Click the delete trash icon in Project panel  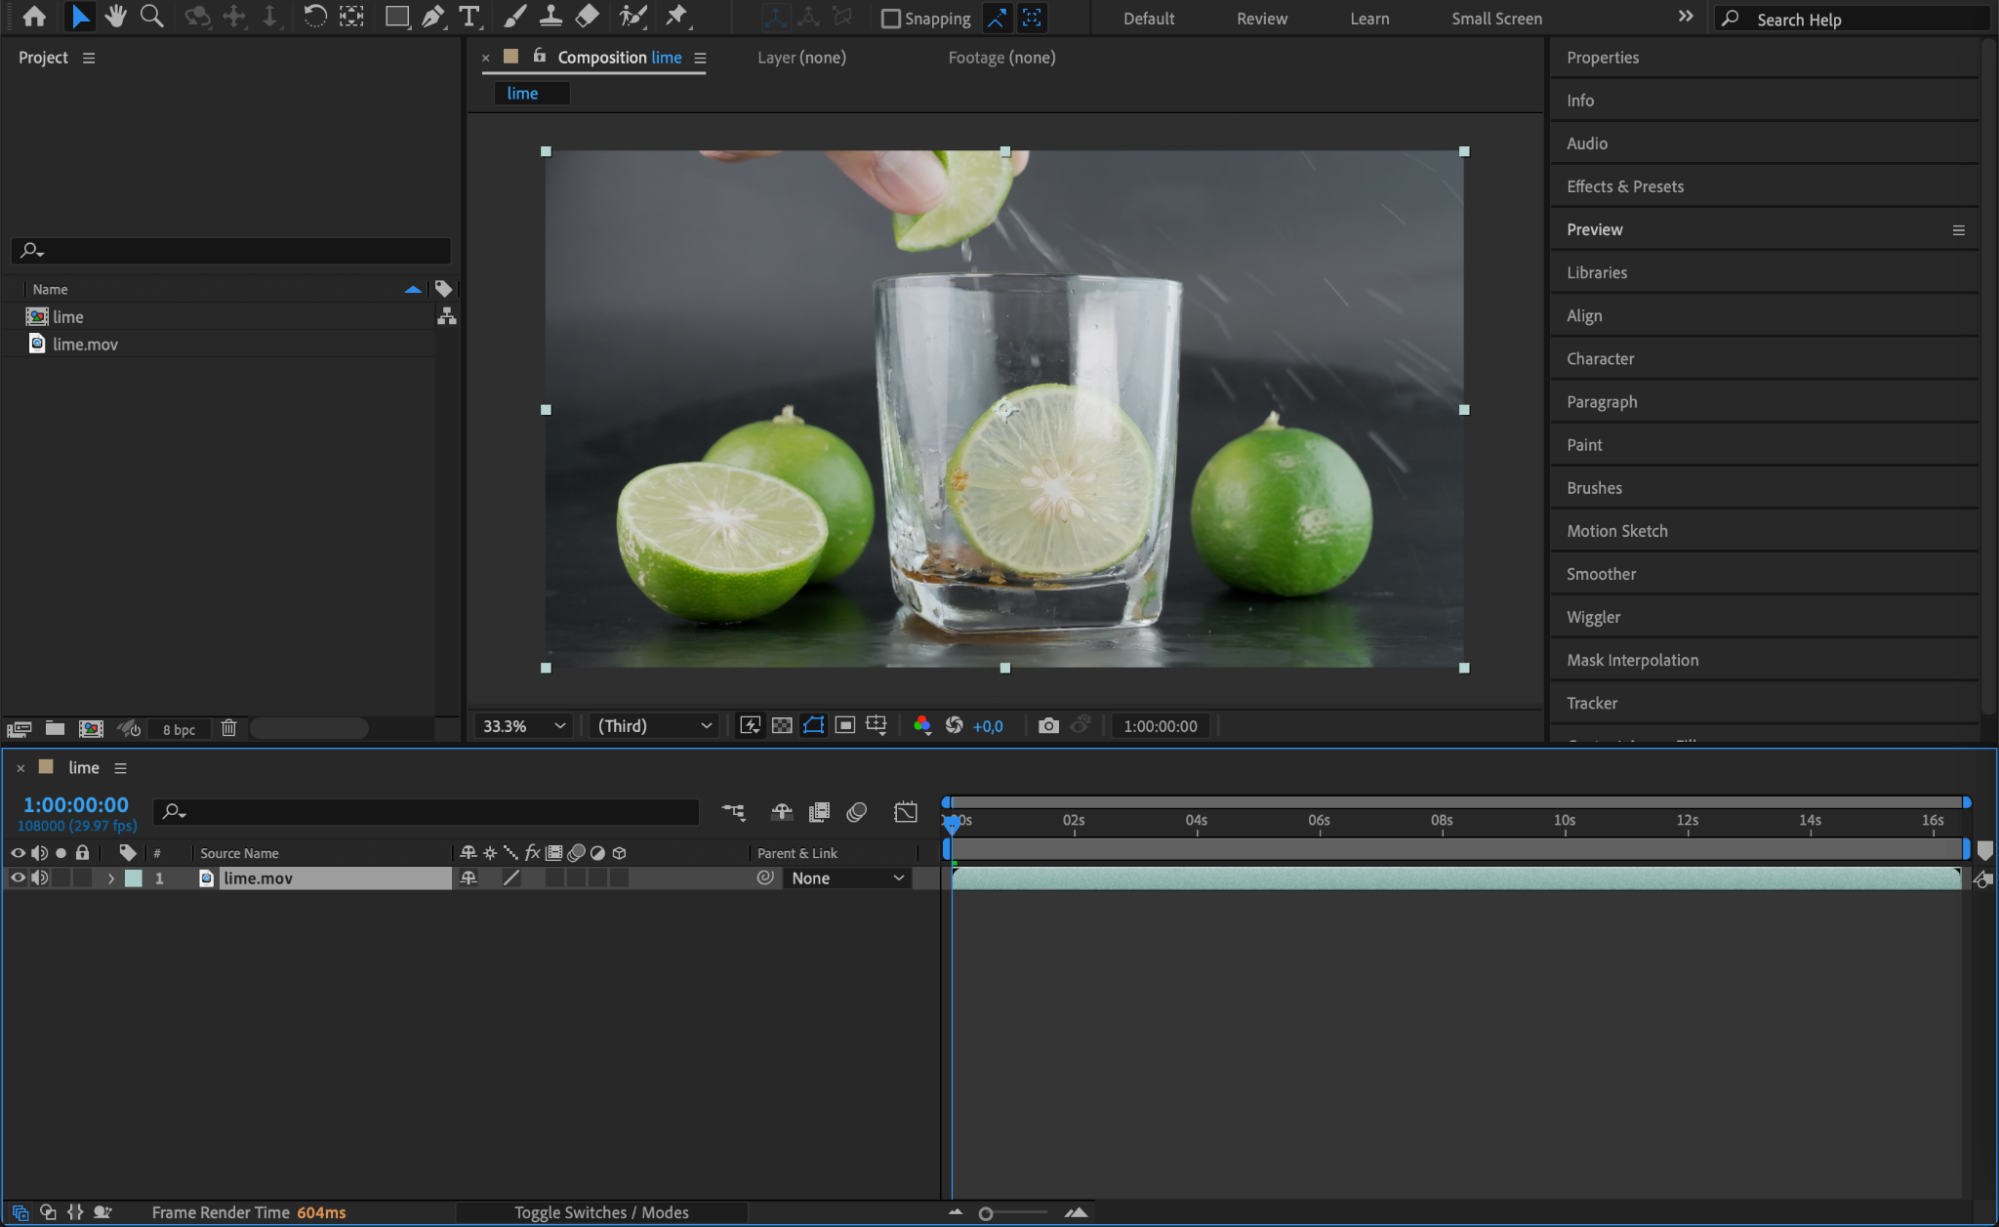(x=229, y=729)
